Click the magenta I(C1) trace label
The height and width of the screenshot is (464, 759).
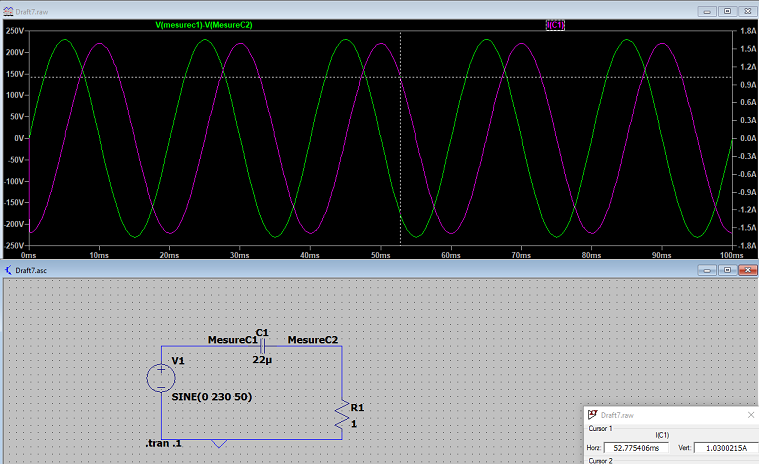click(x=555, y=24)
